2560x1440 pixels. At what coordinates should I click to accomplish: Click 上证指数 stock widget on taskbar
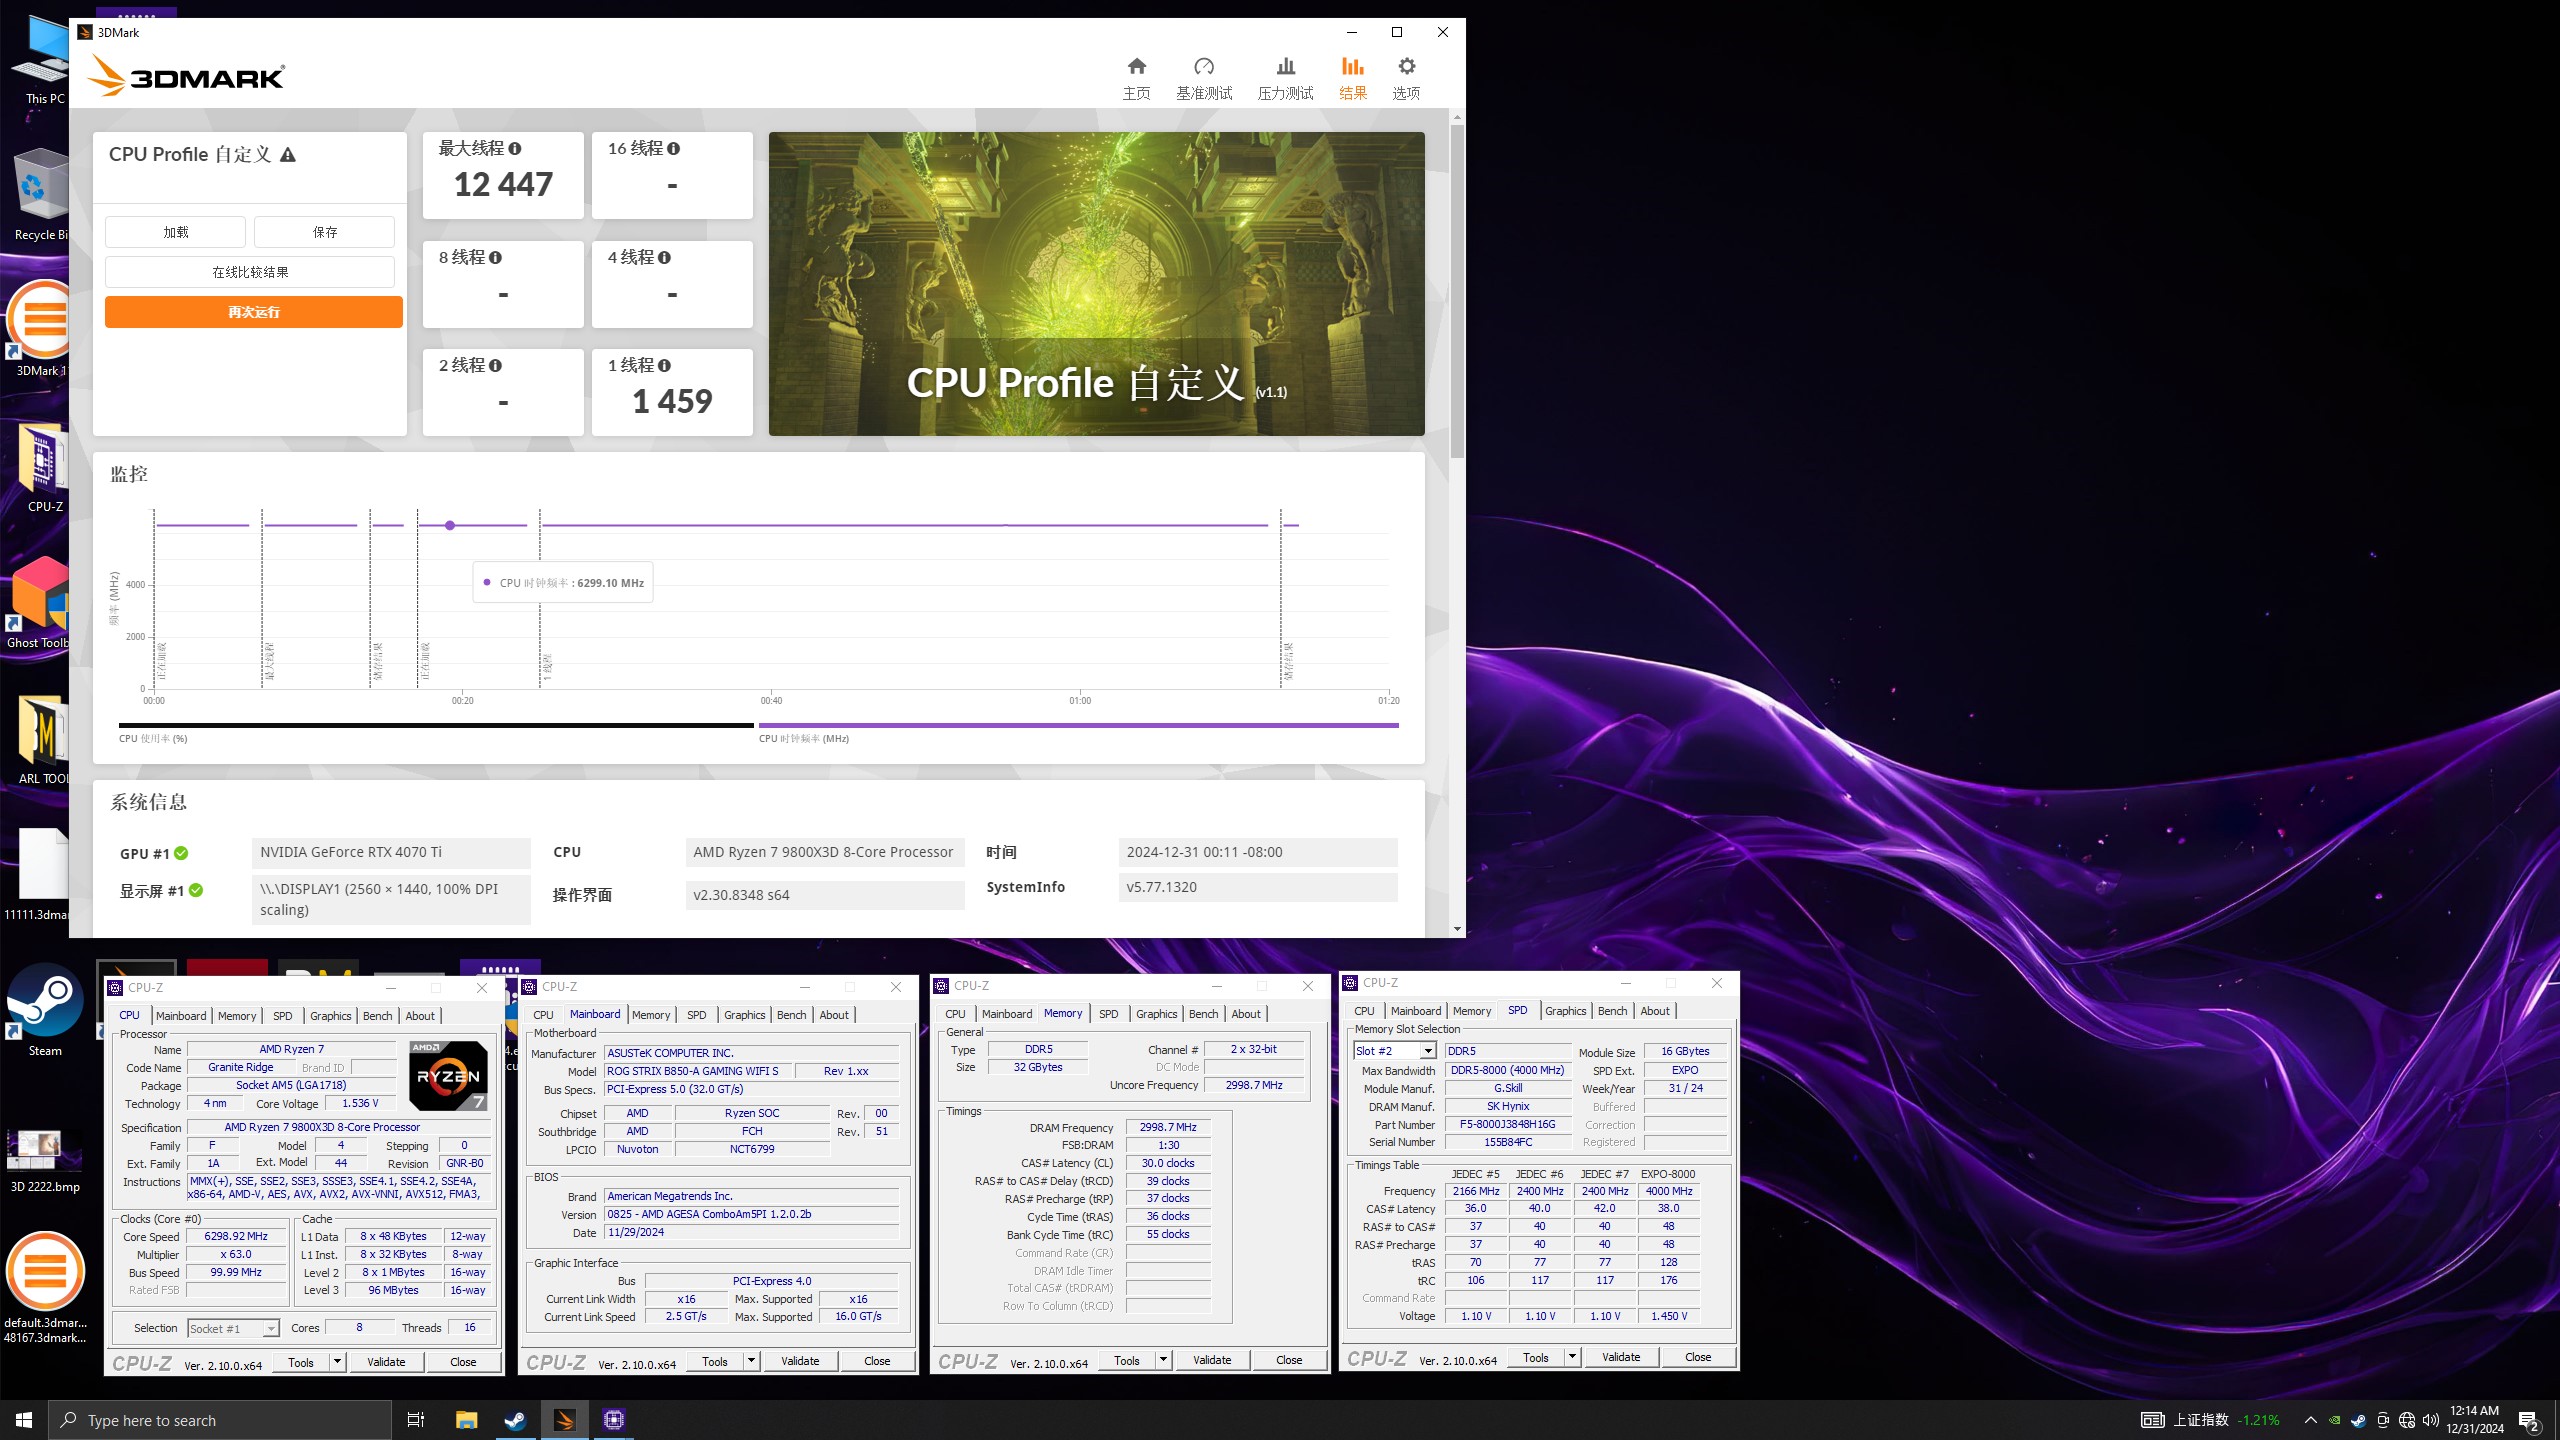(2210, 1420)
